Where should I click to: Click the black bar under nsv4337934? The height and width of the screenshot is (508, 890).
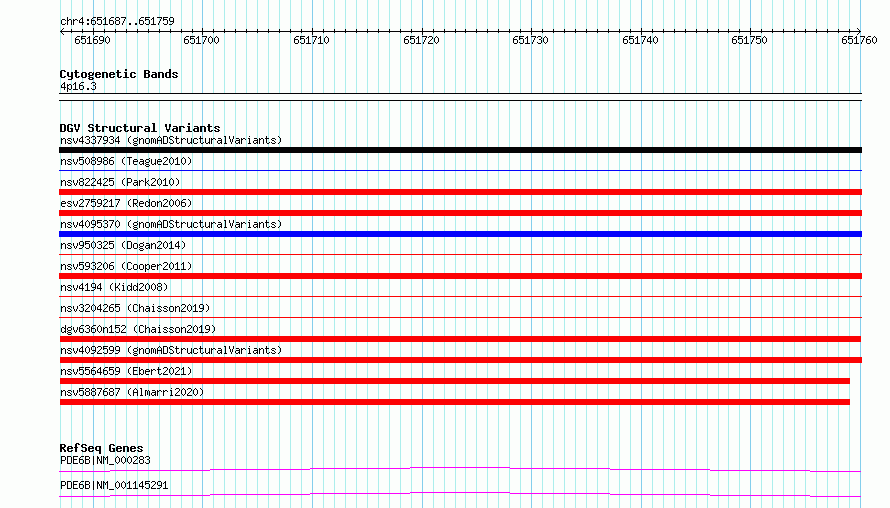[x=460, y=150]
